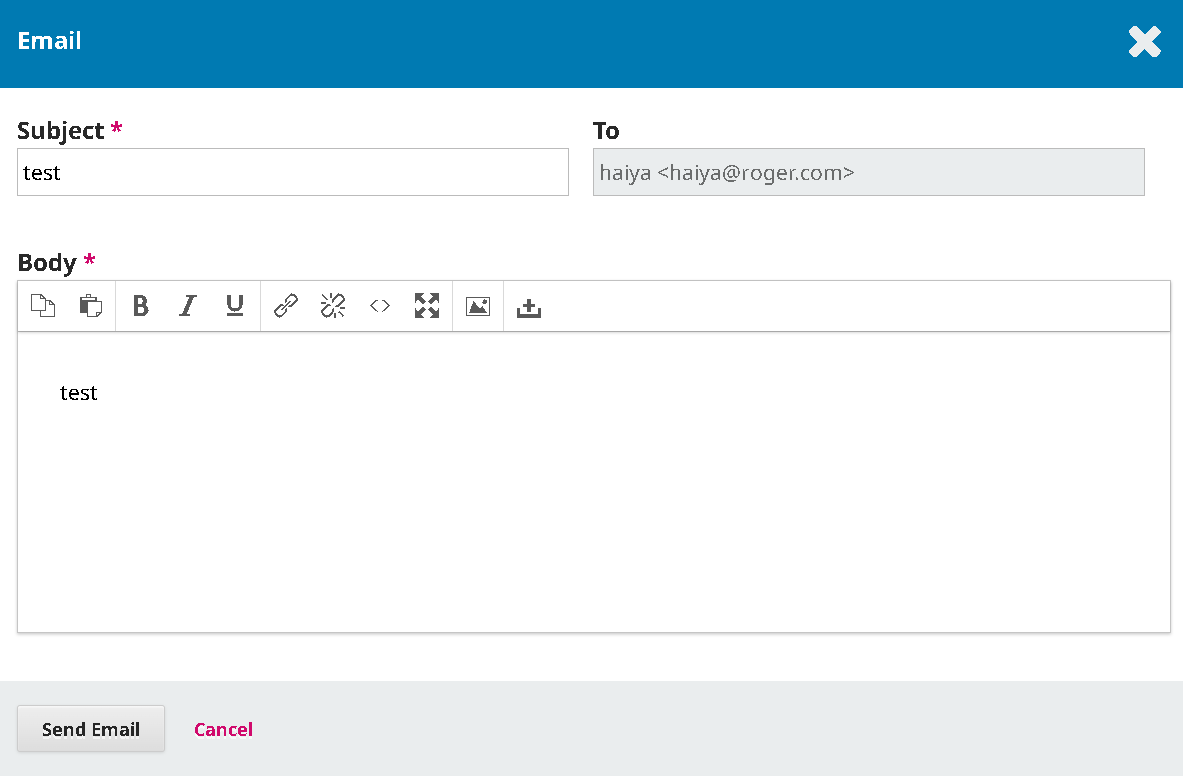Insert an image into the body
The width and height of the screenshot is (1183, 784).
coord(478,307)
